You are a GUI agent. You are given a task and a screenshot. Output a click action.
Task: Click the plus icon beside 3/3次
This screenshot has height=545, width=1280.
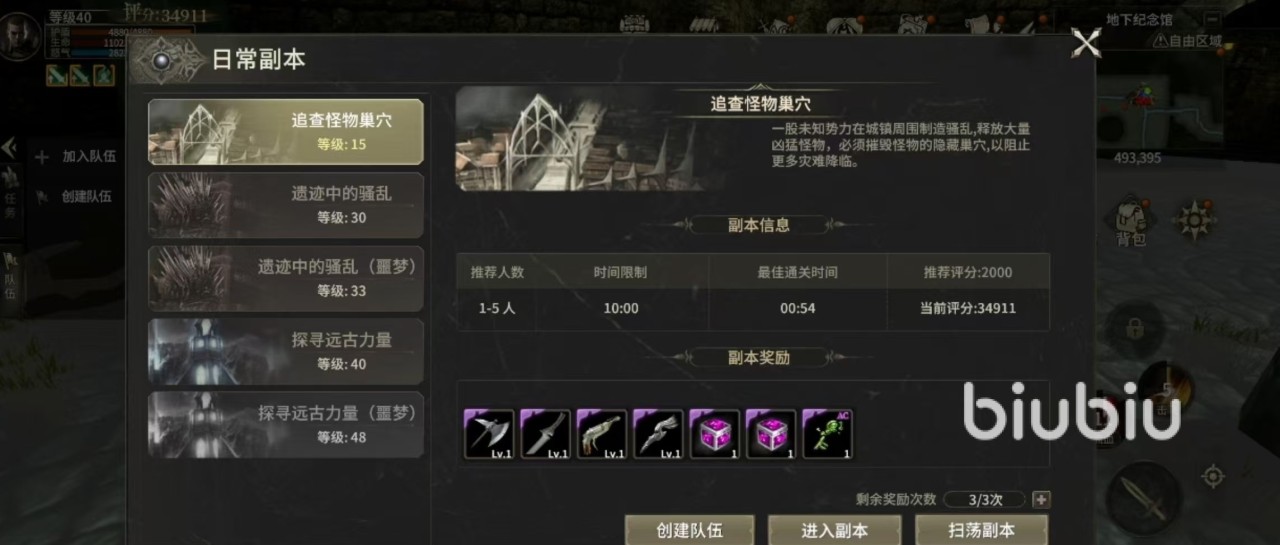tap(1041, 499)
